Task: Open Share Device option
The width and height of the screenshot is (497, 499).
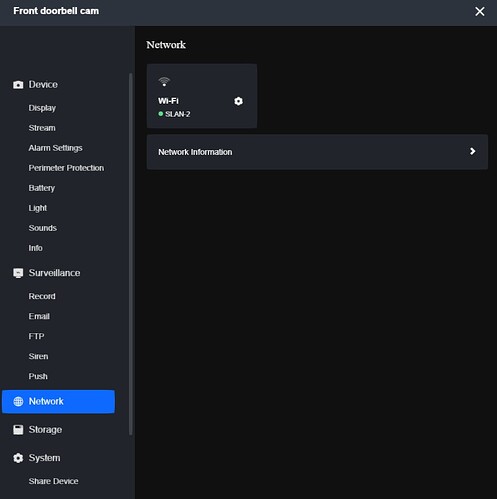Action: coord(53,481)
